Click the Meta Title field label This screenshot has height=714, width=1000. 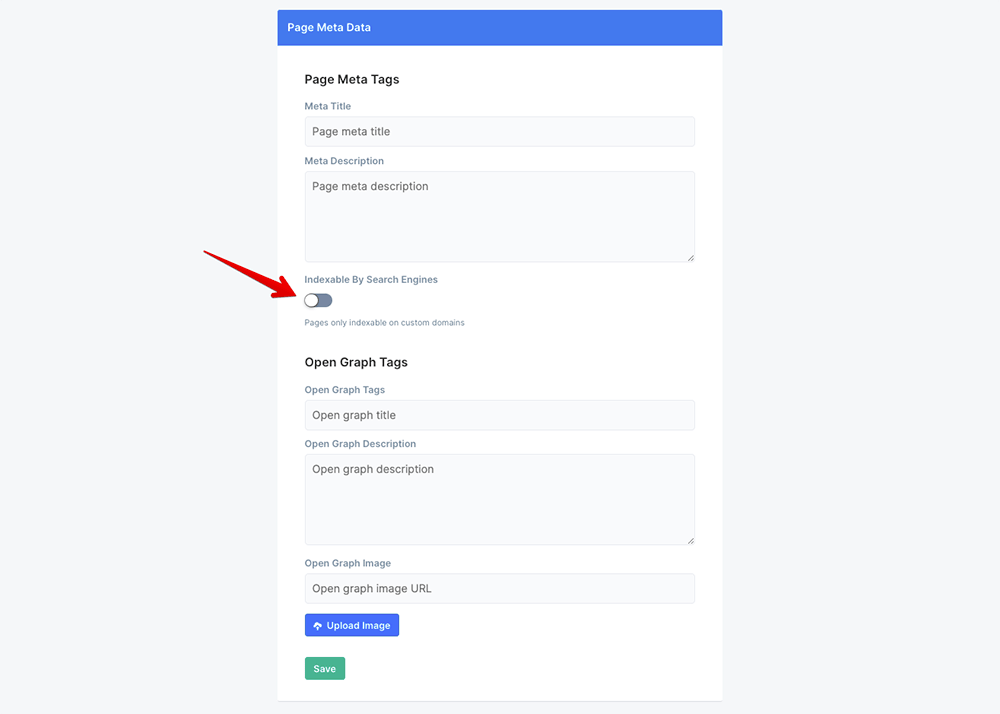click(x=327, y=106)
